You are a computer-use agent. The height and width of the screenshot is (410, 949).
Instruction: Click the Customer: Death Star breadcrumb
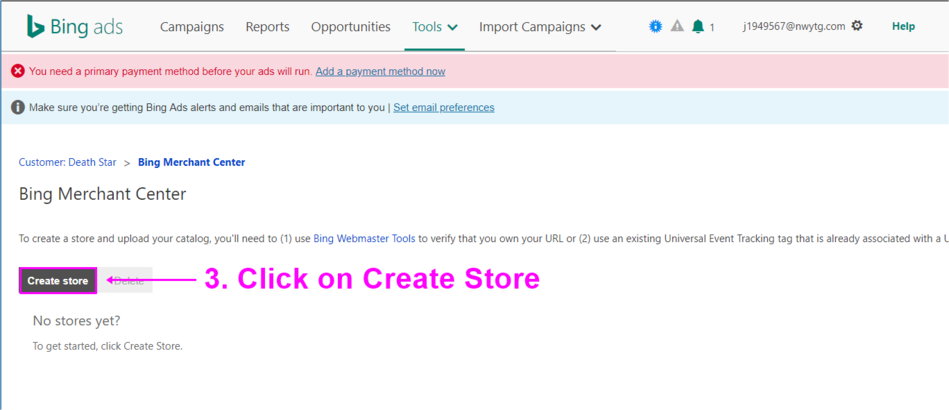pos(67,162)
